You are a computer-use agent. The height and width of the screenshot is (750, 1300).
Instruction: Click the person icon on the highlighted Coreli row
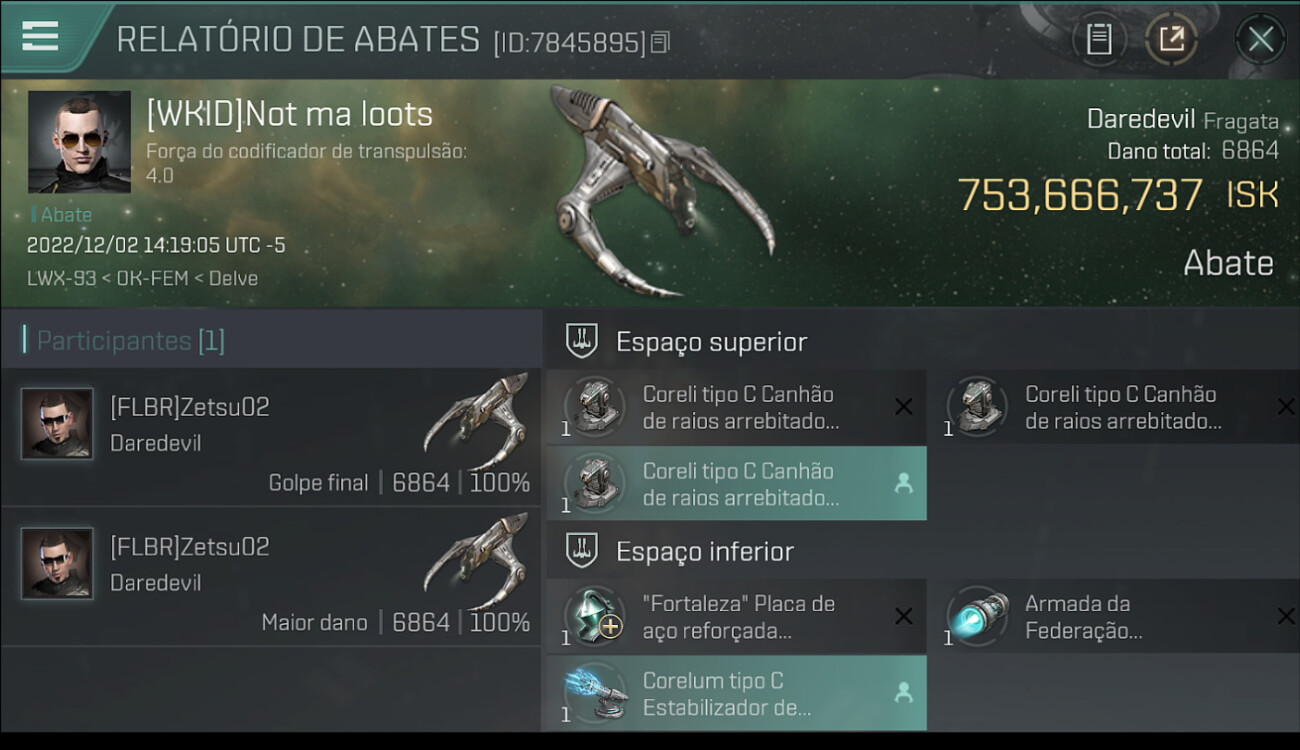pos(903,484)
